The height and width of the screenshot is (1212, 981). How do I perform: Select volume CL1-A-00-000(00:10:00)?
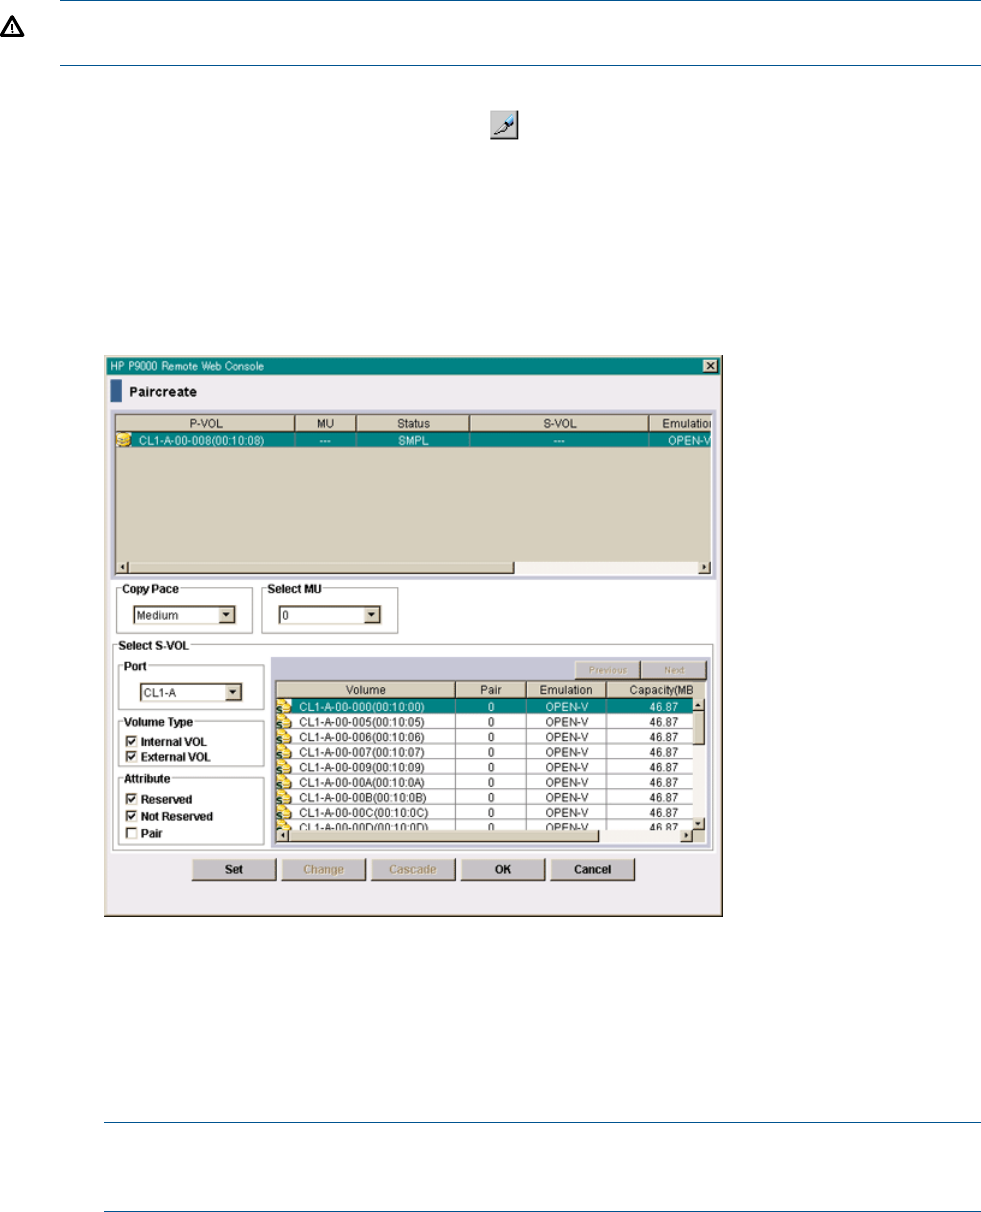(x=484, y=707)
